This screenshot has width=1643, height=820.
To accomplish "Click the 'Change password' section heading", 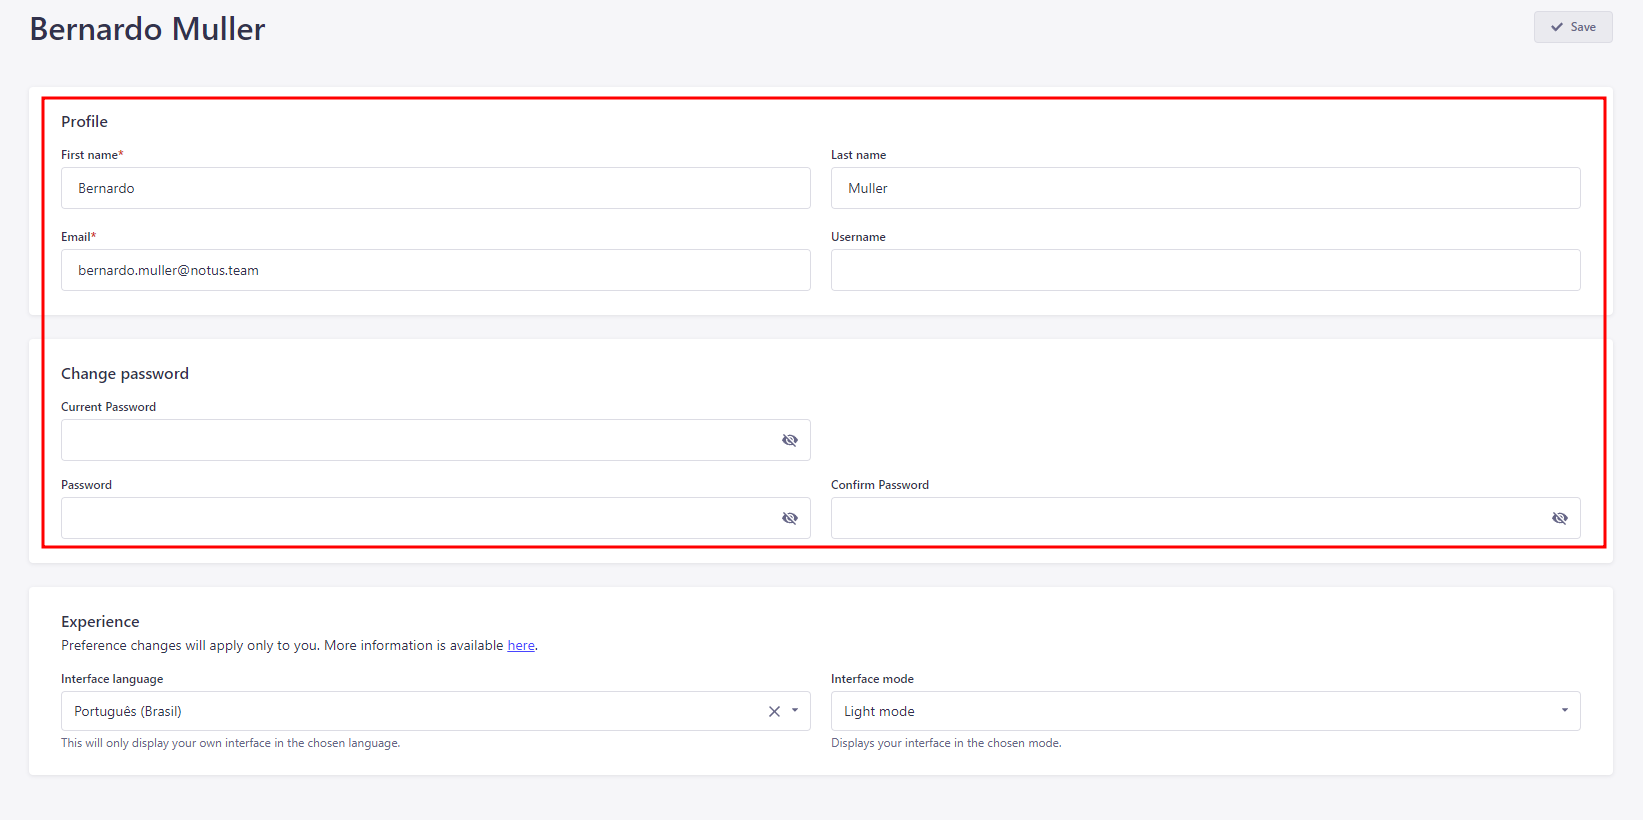I will coord(125,374).
